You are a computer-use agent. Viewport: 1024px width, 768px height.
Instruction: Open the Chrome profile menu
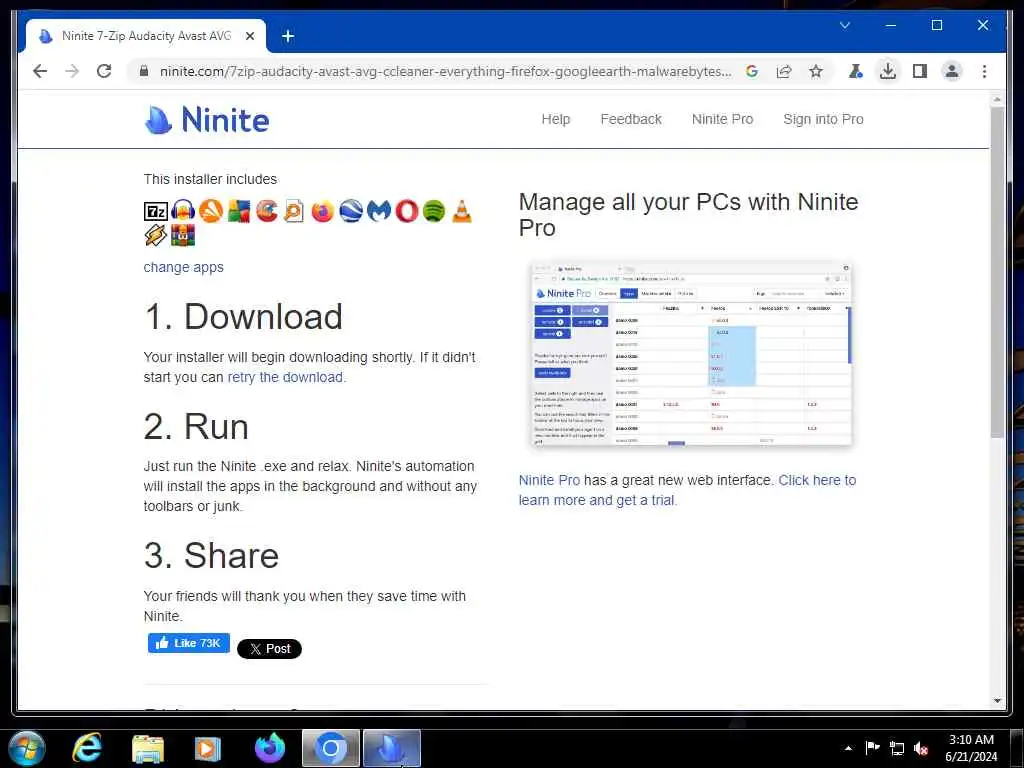[x=952, y=71]
